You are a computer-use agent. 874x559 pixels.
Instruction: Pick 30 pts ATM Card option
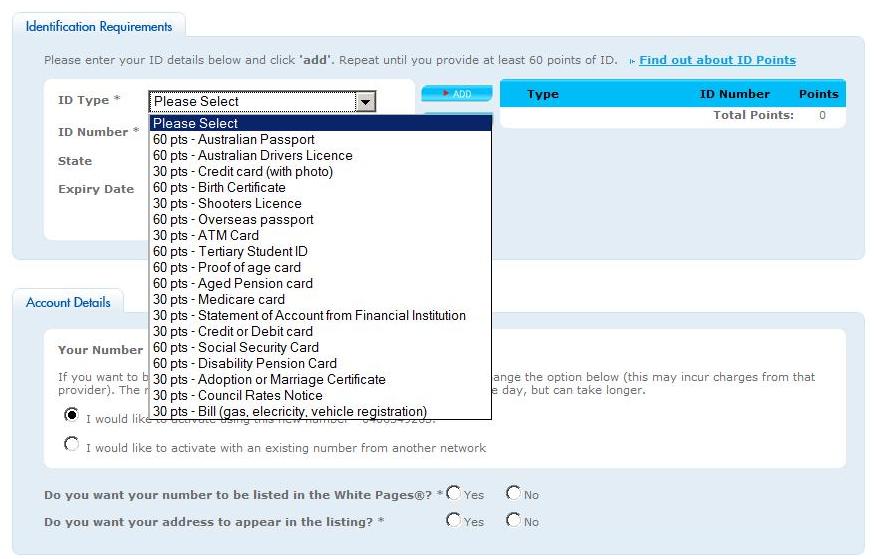tap(206, 236)
